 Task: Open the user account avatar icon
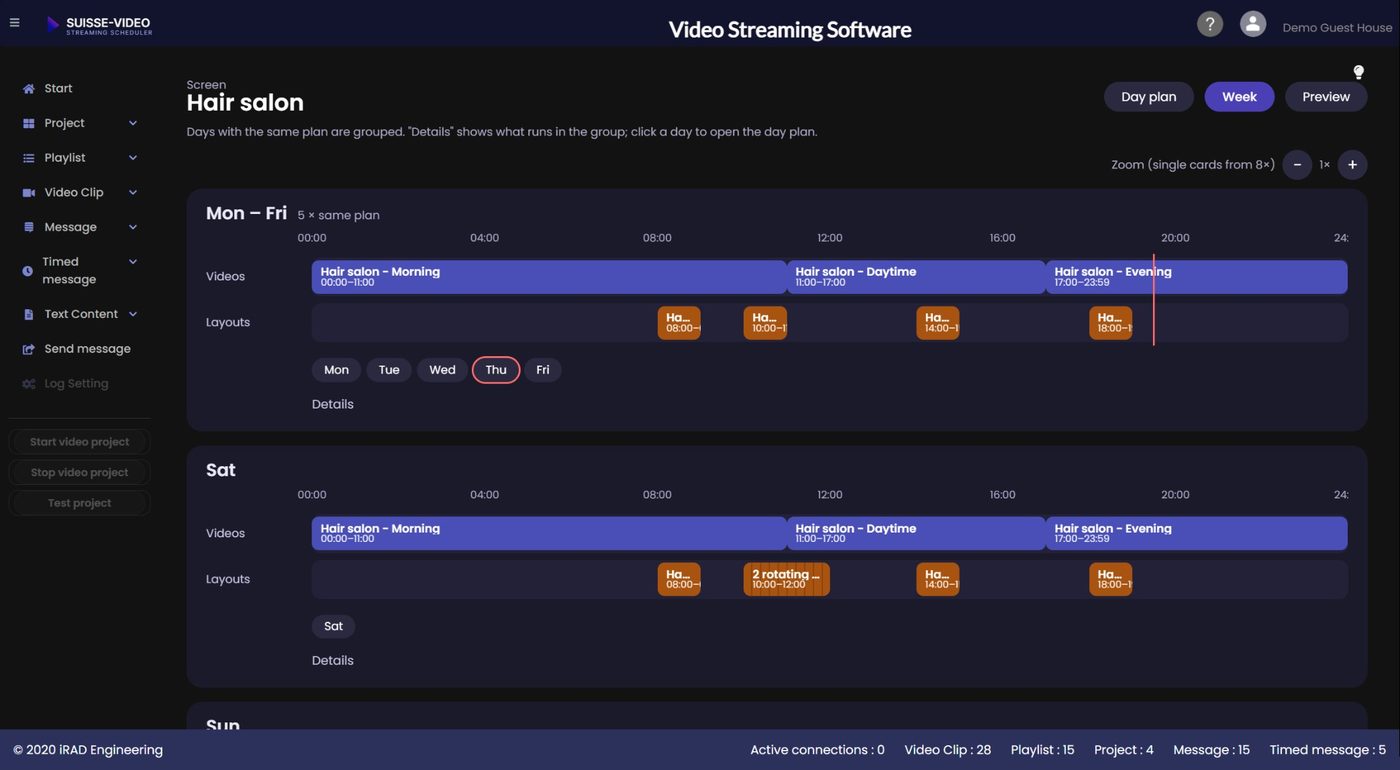pyautogui.click(x=1253, y=24)
